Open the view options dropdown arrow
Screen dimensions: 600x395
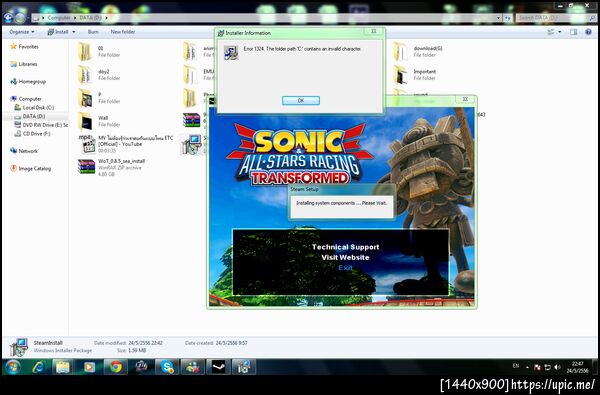click(x=559, y=32)
